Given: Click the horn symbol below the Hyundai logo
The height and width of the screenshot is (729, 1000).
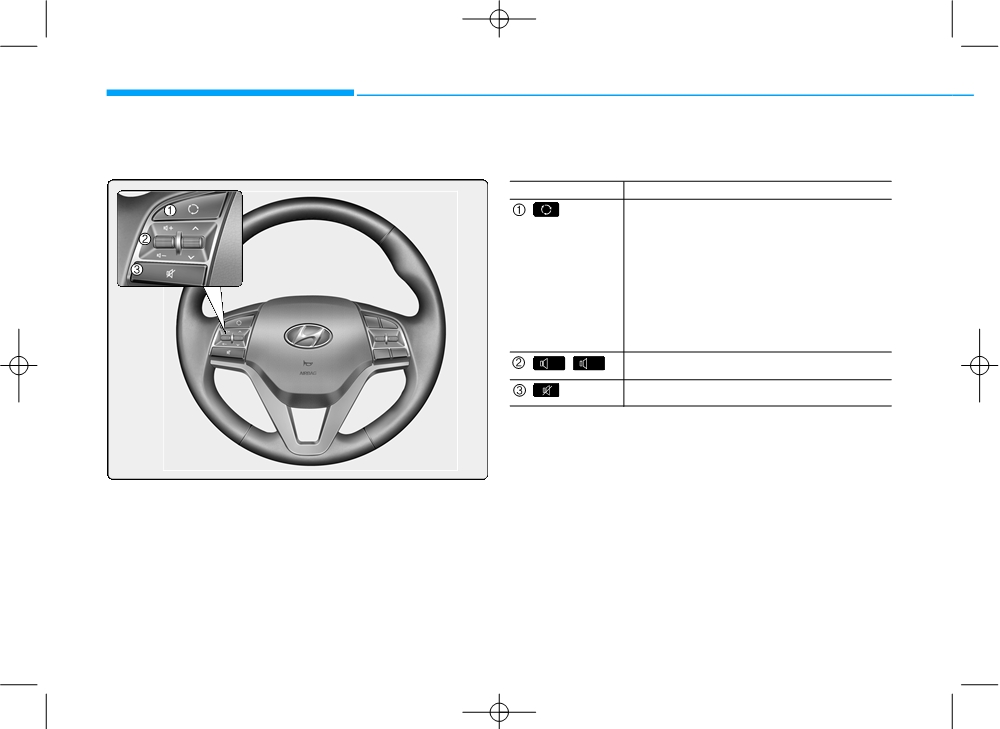Looking at the screenshot, I should point(308,363).
